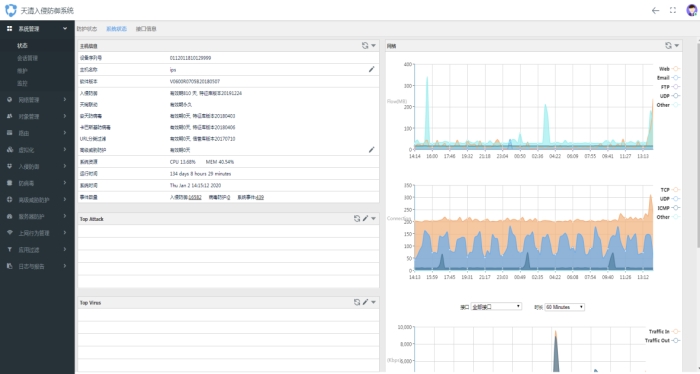
Task: Click the 'CPU 13.68%' resource value
Action: (183, 162)
